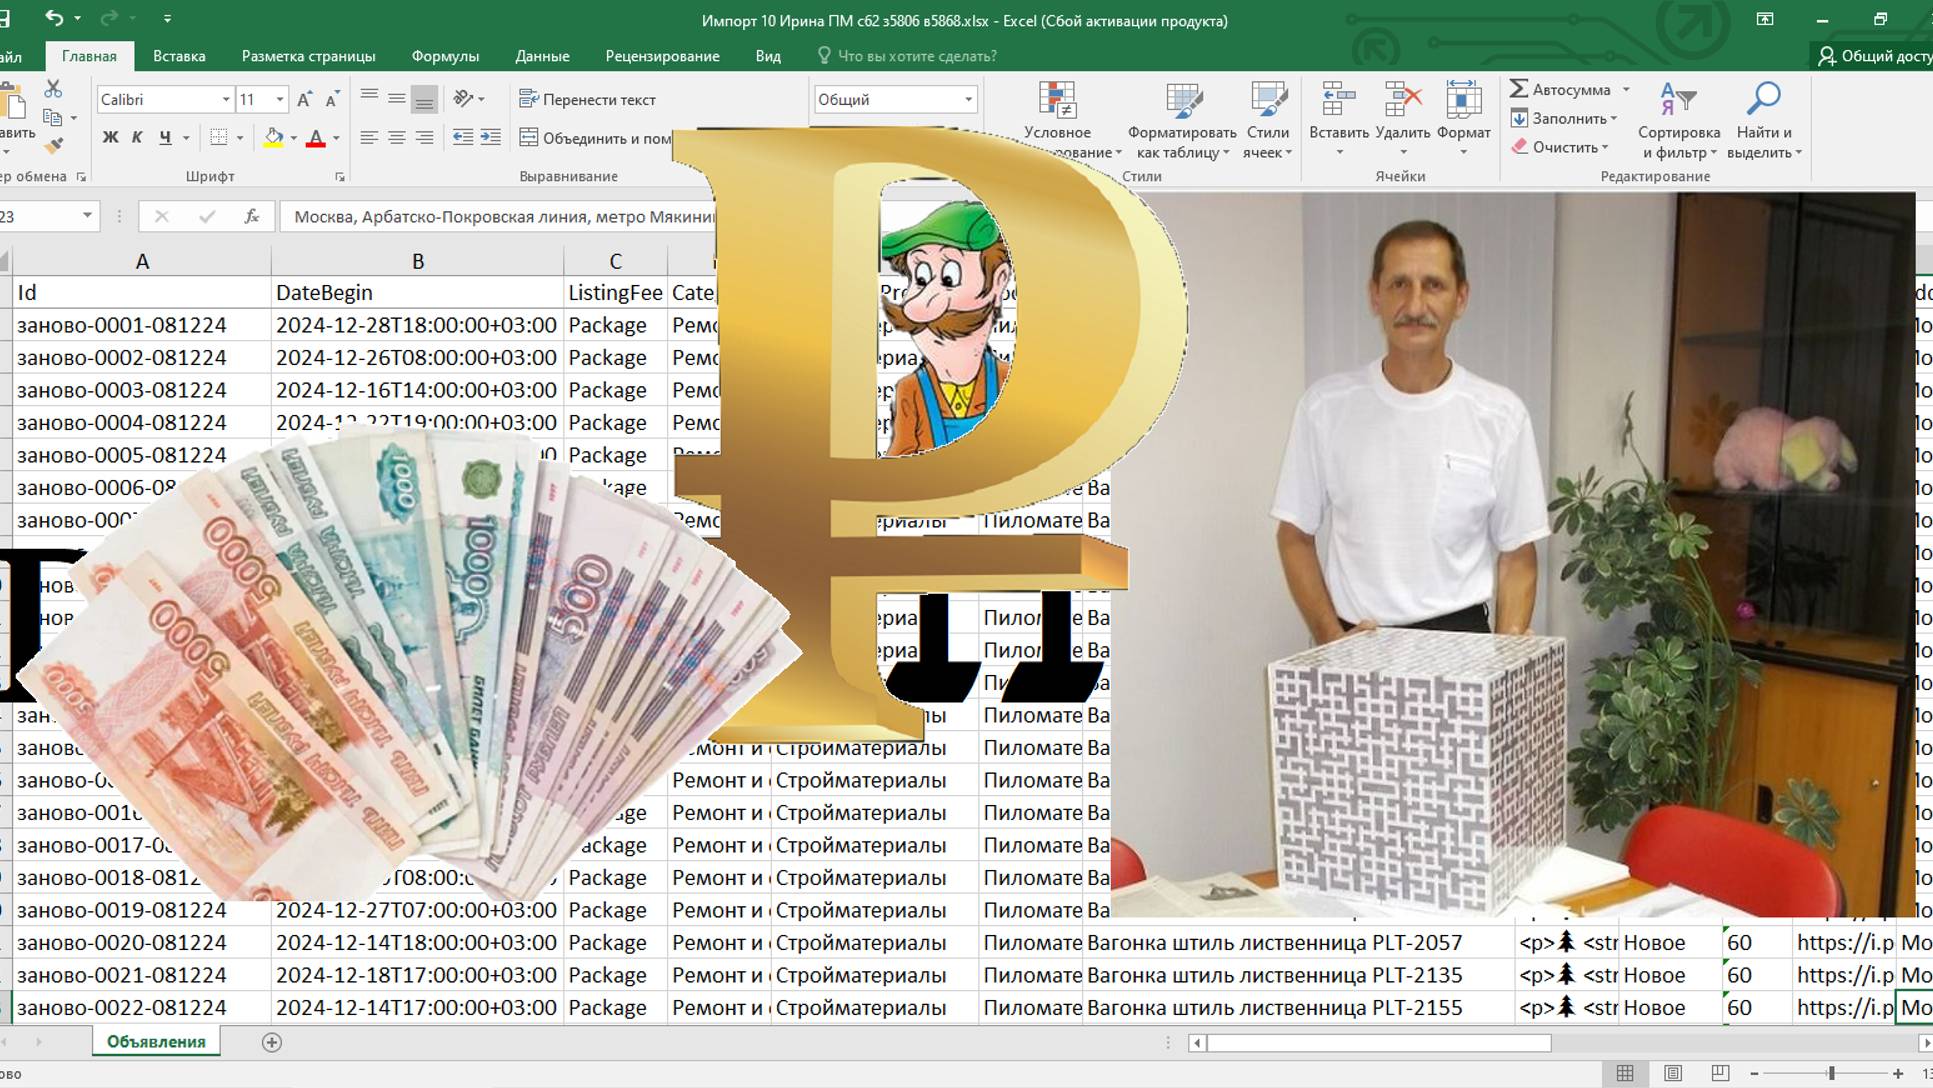
Task: Apply red font color A
Action: point(316,138)
